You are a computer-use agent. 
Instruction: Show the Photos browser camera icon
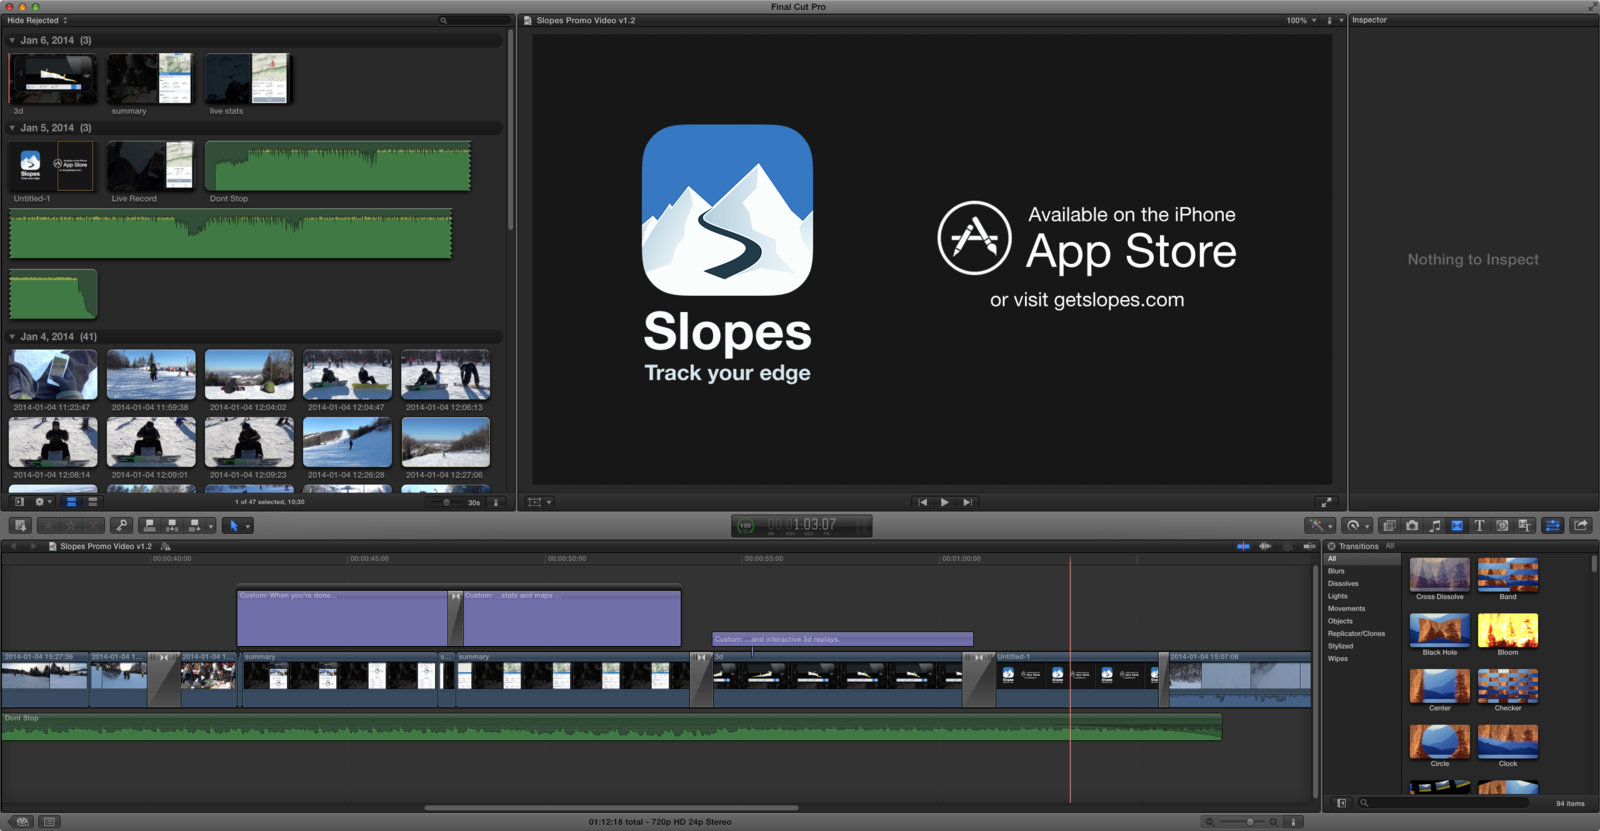1412,525
